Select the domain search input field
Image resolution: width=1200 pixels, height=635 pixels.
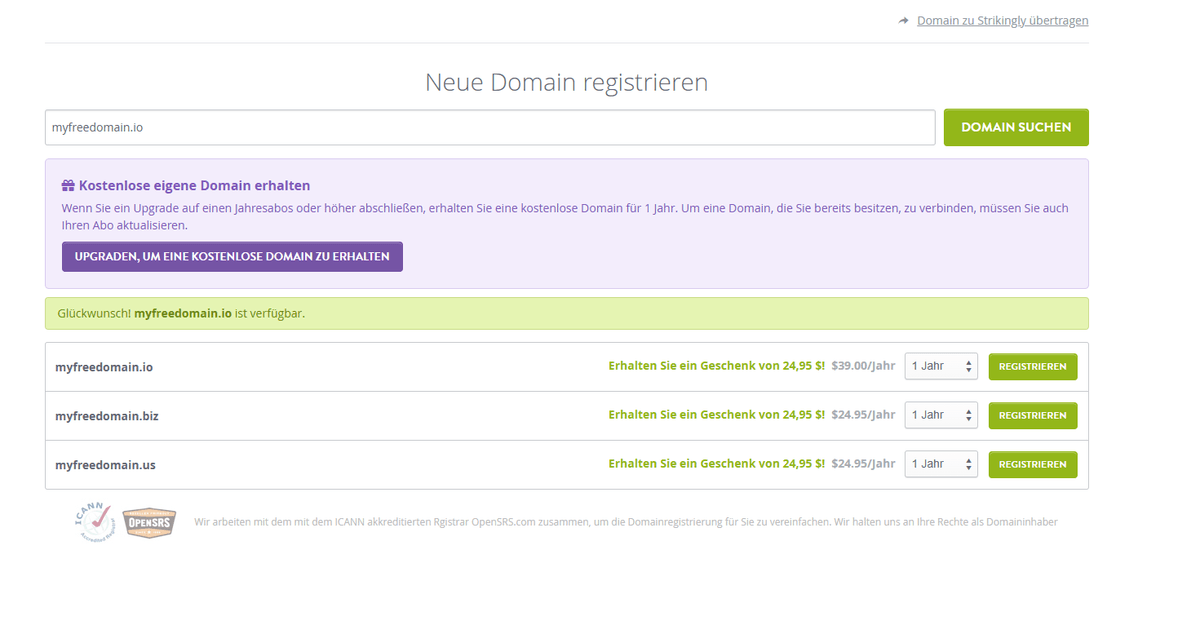click(490, 127)
